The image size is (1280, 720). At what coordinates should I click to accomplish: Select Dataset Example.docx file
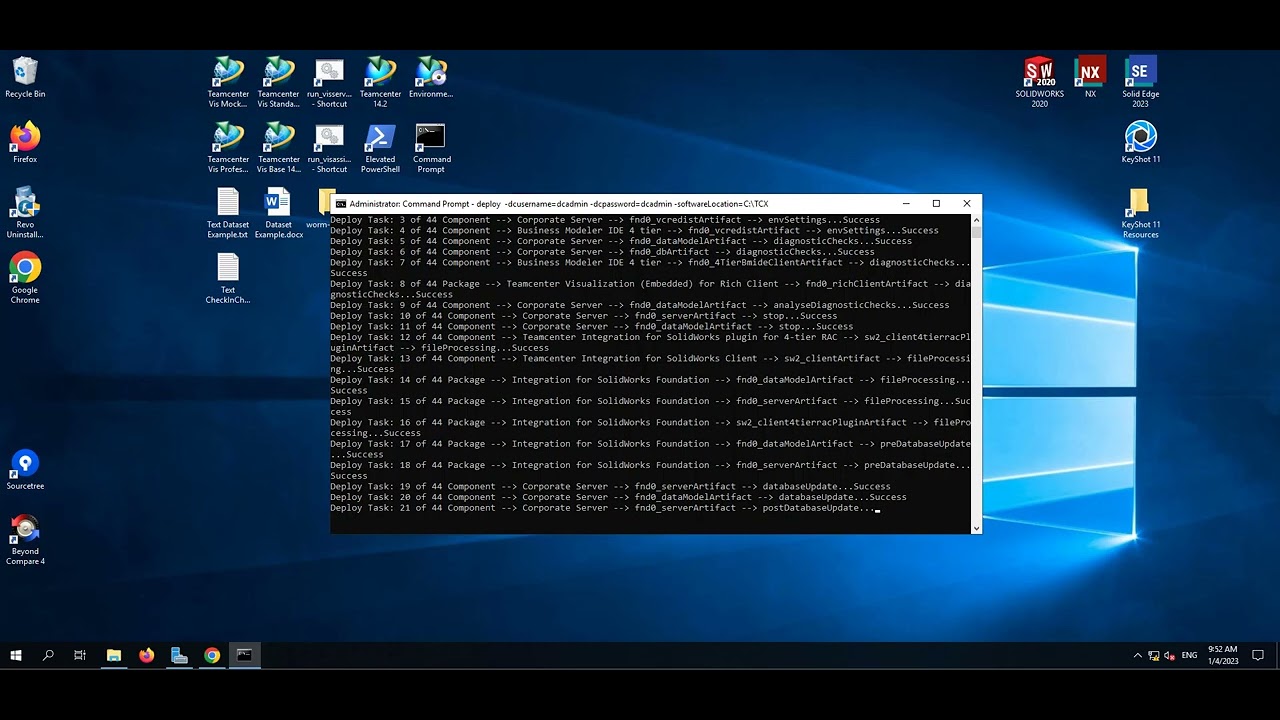coord(278,213)
